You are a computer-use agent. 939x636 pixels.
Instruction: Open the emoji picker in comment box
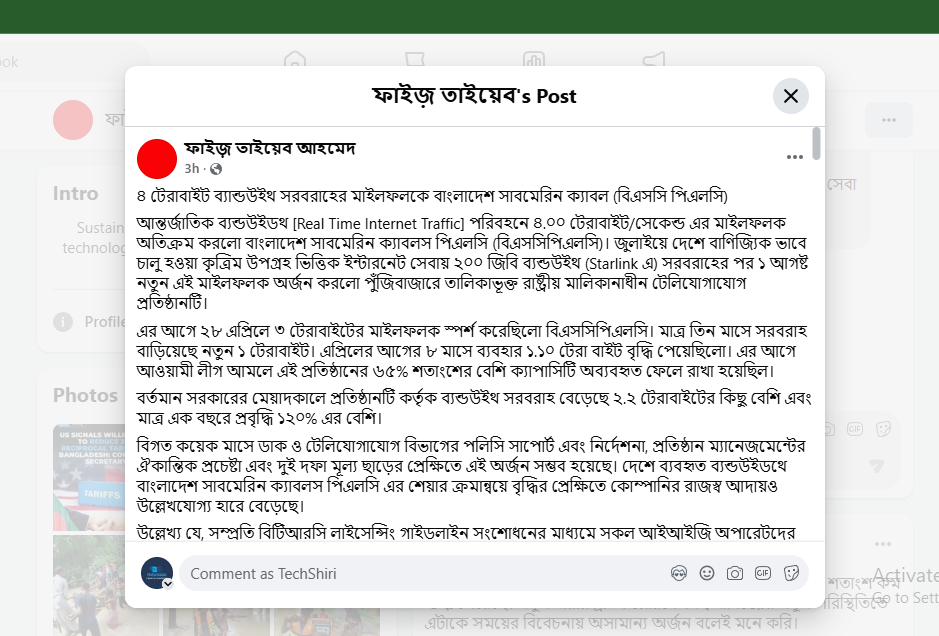click(707, 573)
